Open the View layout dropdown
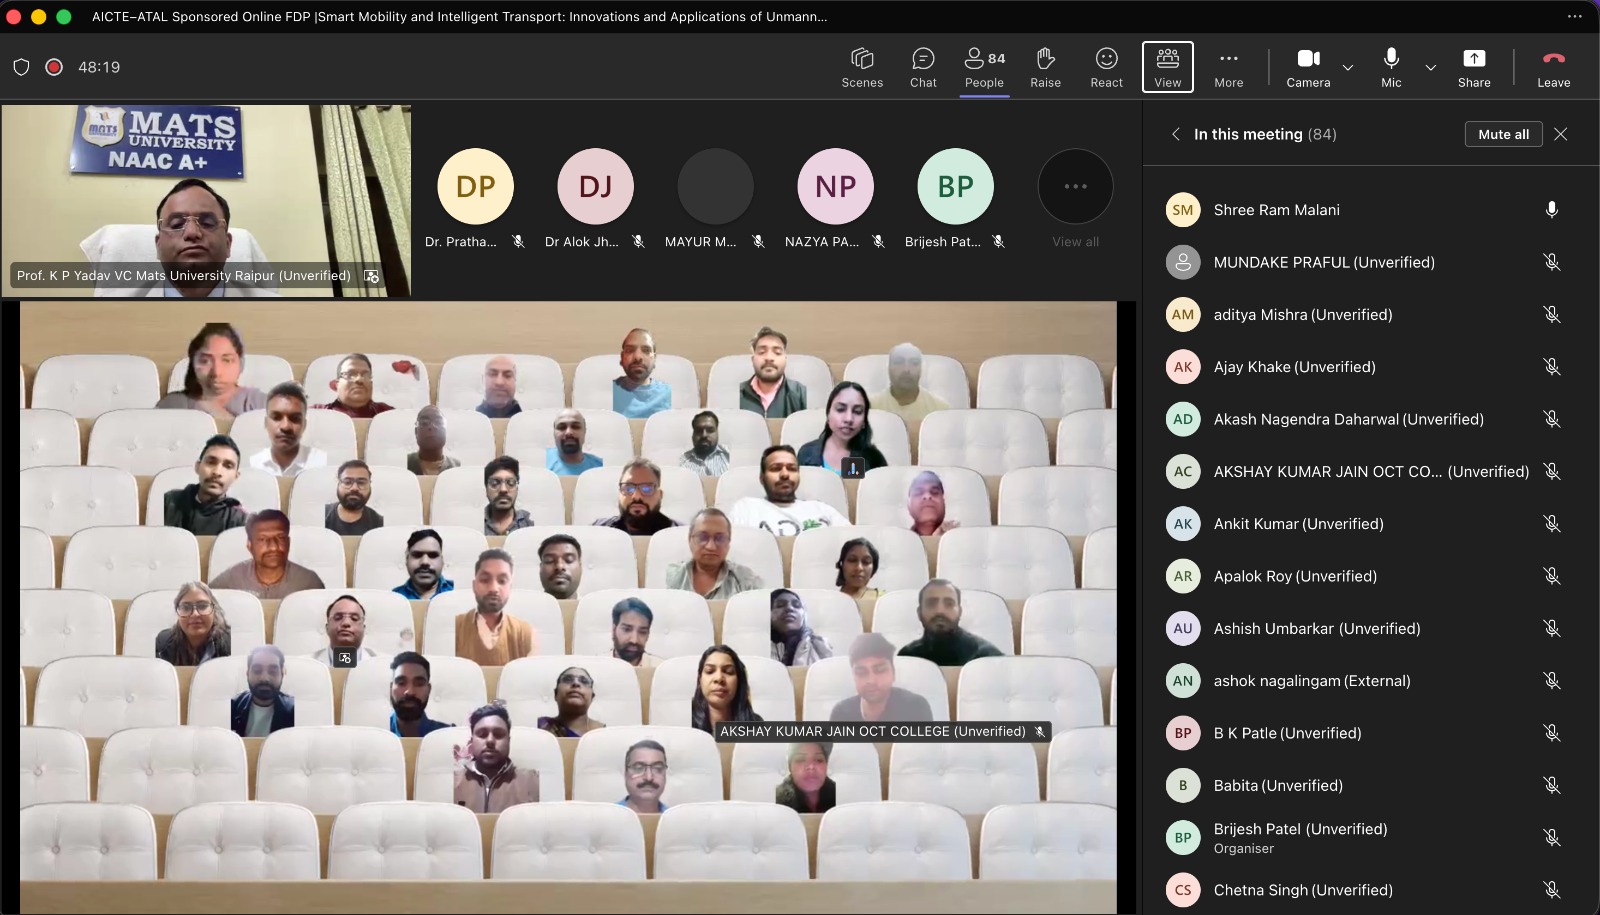The height and width of the screenshot is (915, 1600). pyautogui.click(x=1167, y=67)
